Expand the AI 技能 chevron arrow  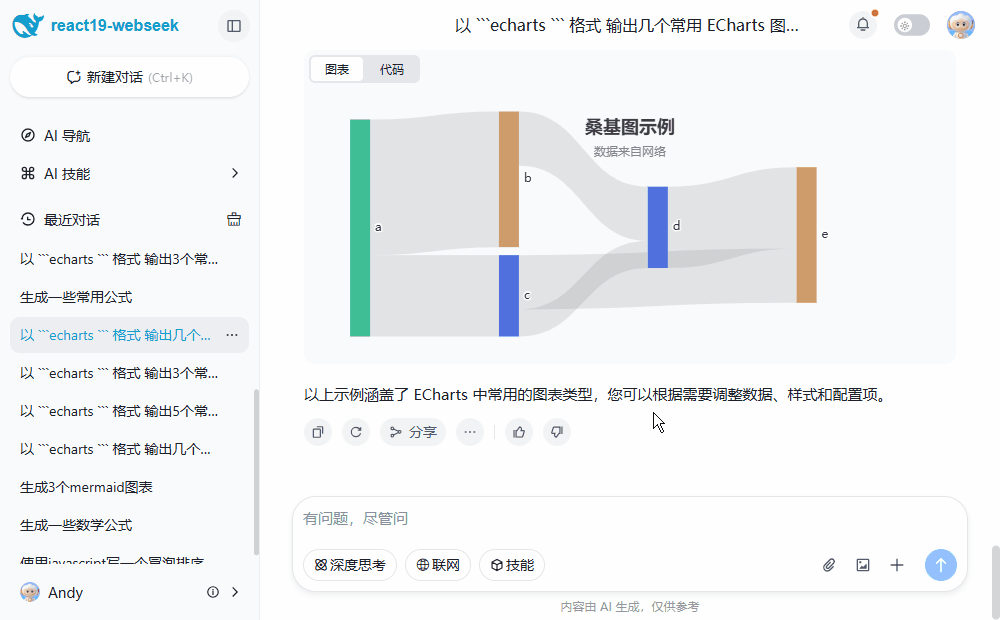click(235, 173)
